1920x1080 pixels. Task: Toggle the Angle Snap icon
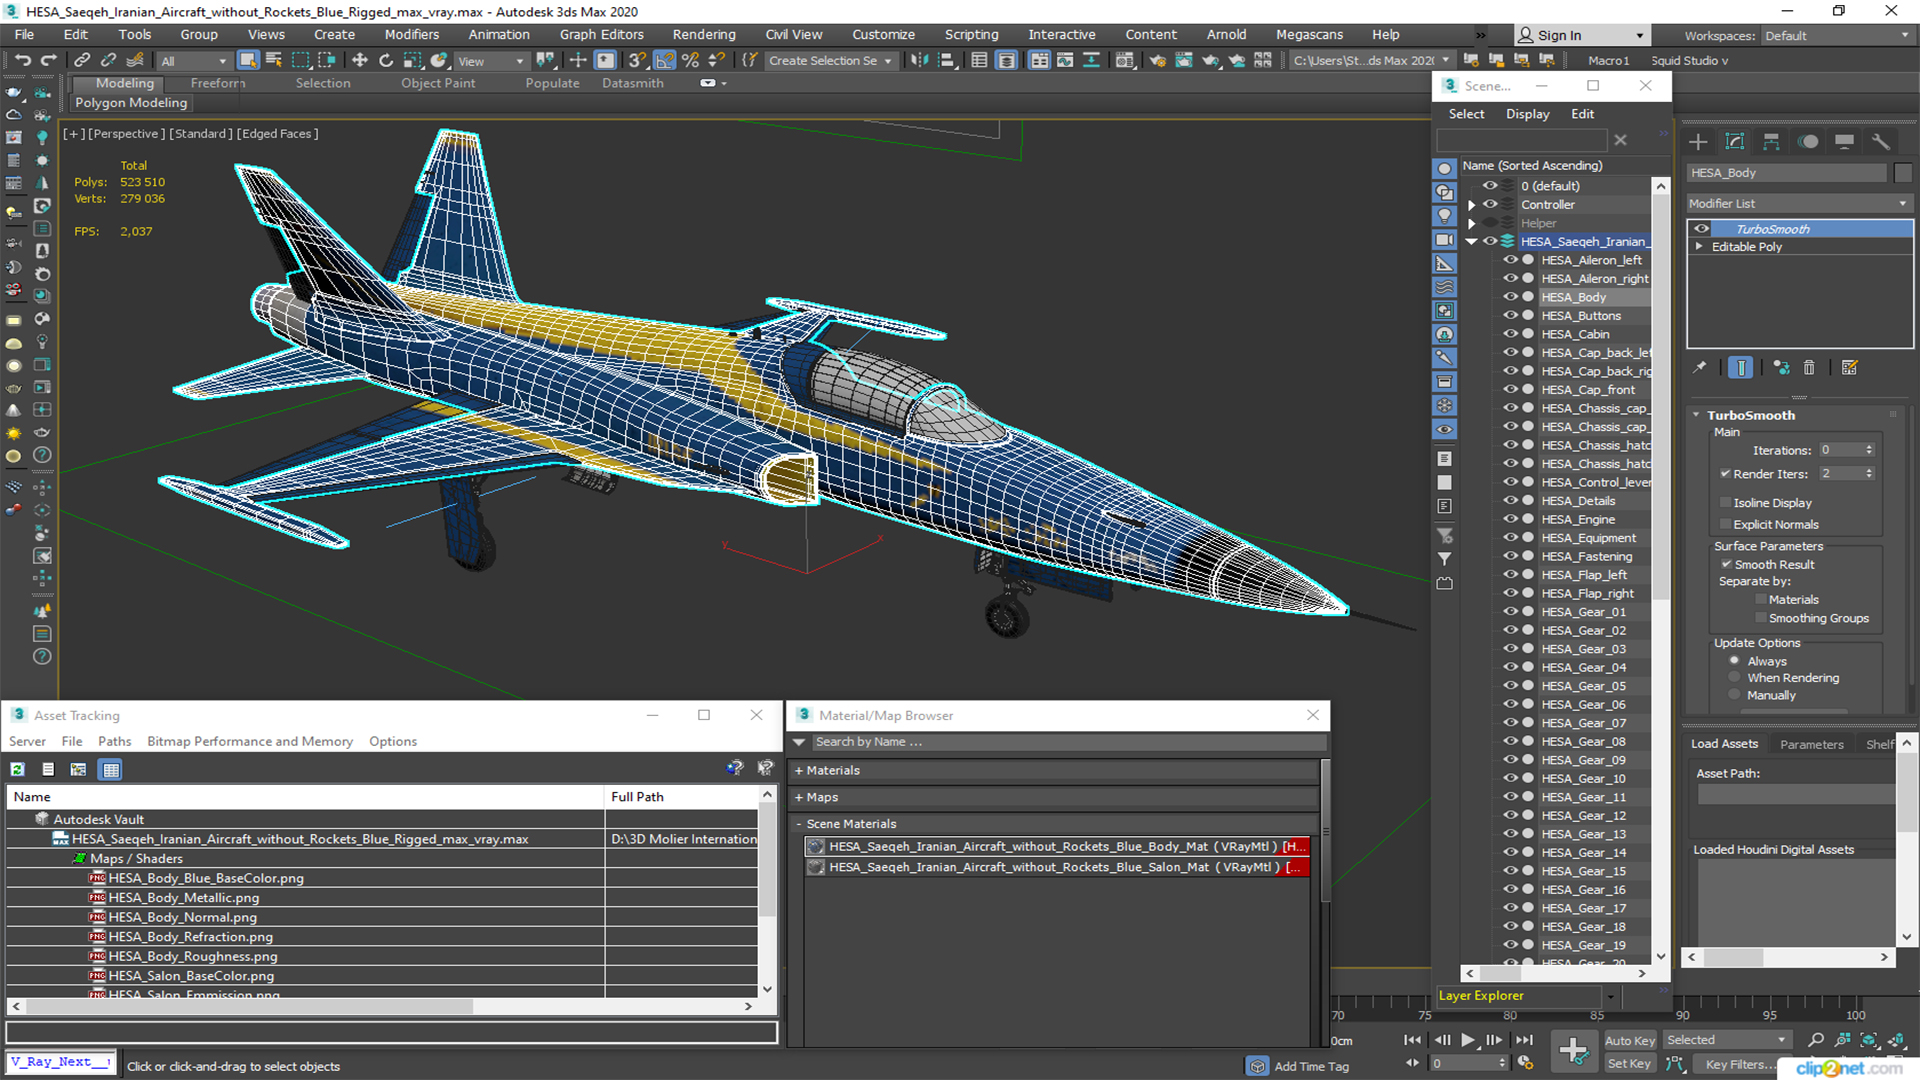pos(664,60)
